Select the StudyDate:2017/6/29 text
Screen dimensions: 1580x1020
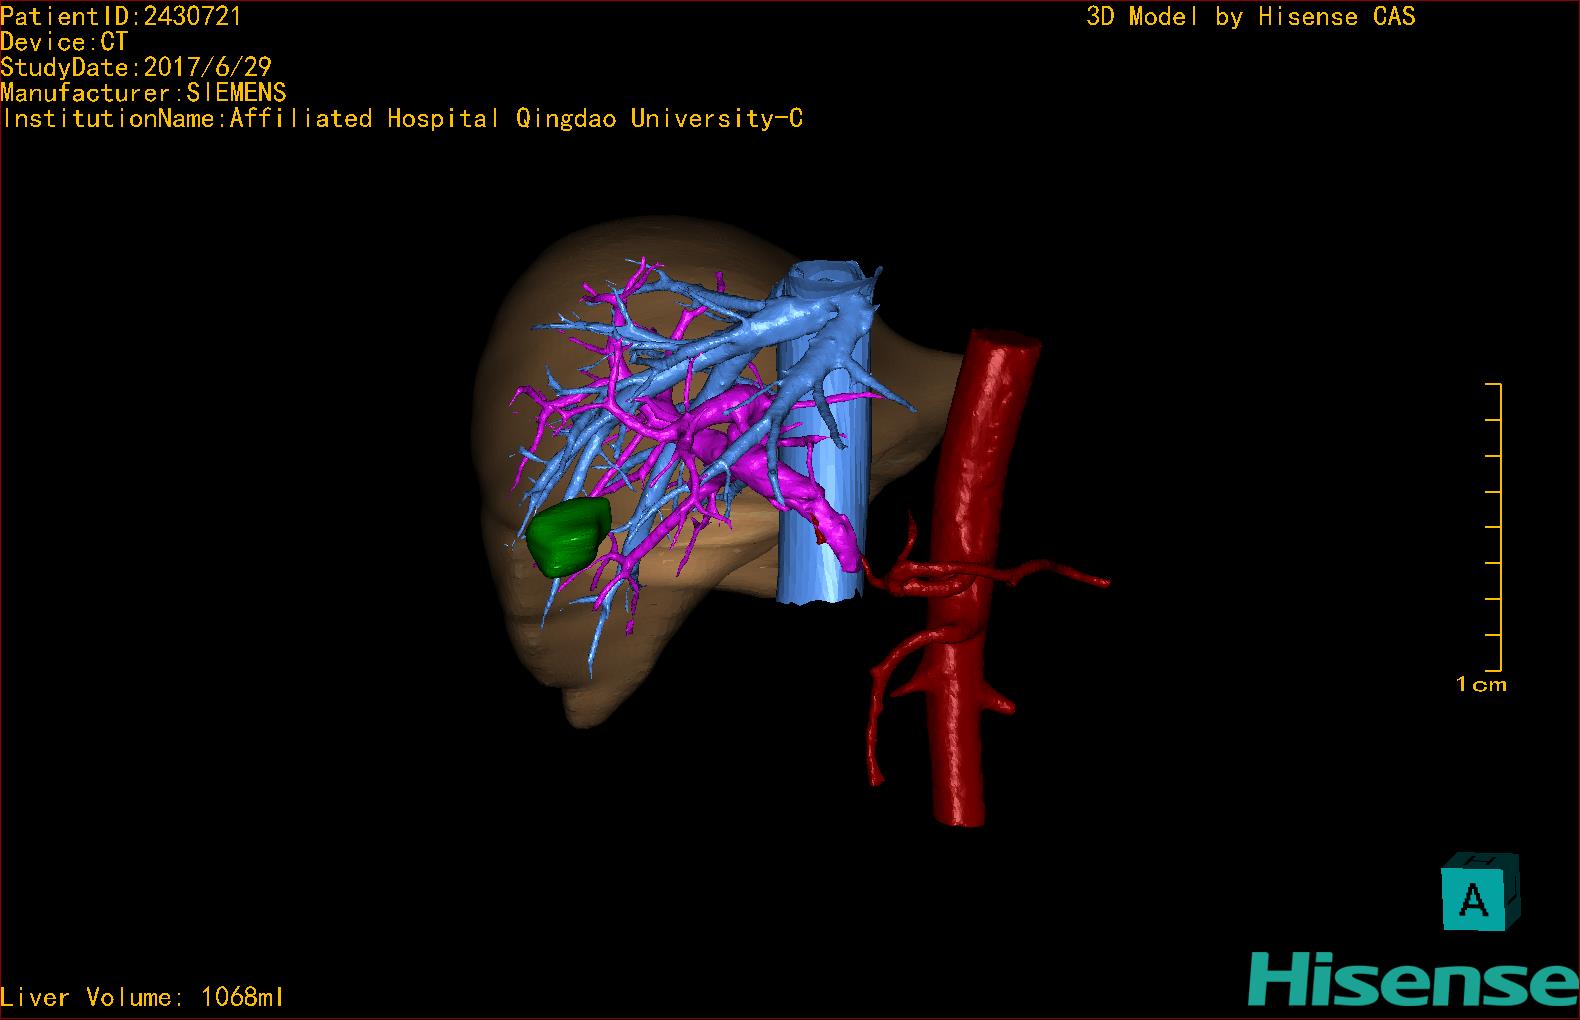136,67
